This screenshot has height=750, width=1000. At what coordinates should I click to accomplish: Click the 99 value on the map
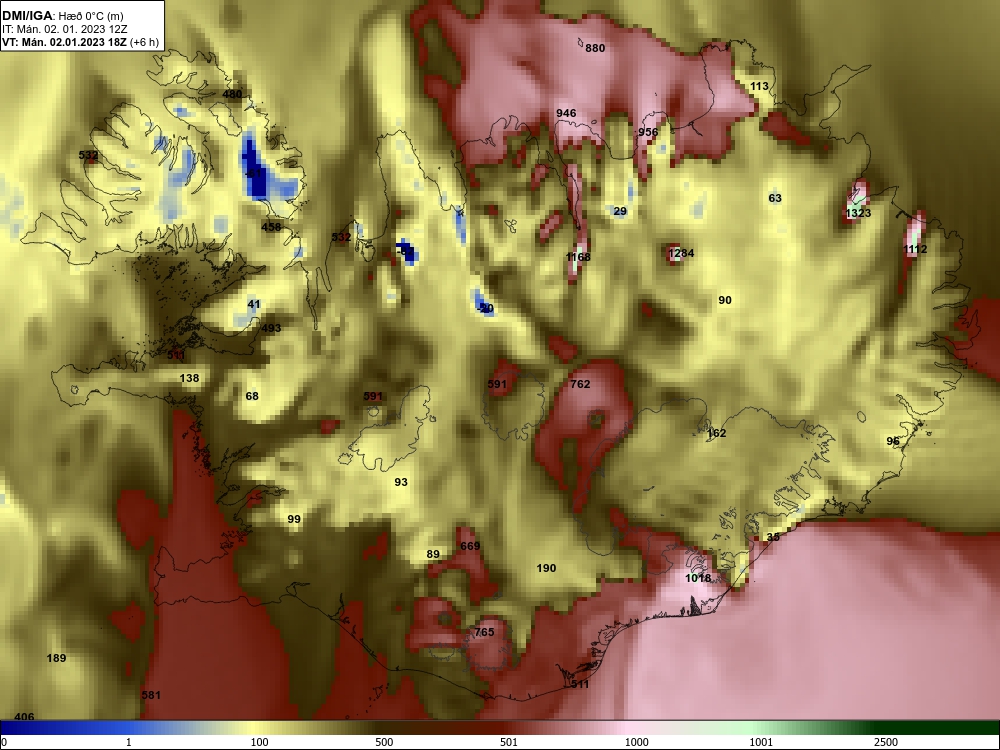click(x=293, y=518)
